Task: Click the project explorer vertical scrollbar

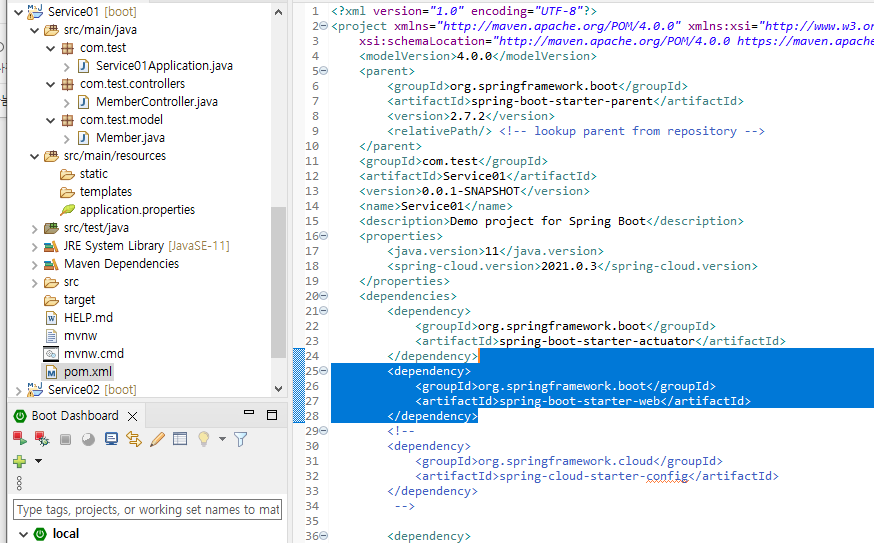Action: (278, 283)
